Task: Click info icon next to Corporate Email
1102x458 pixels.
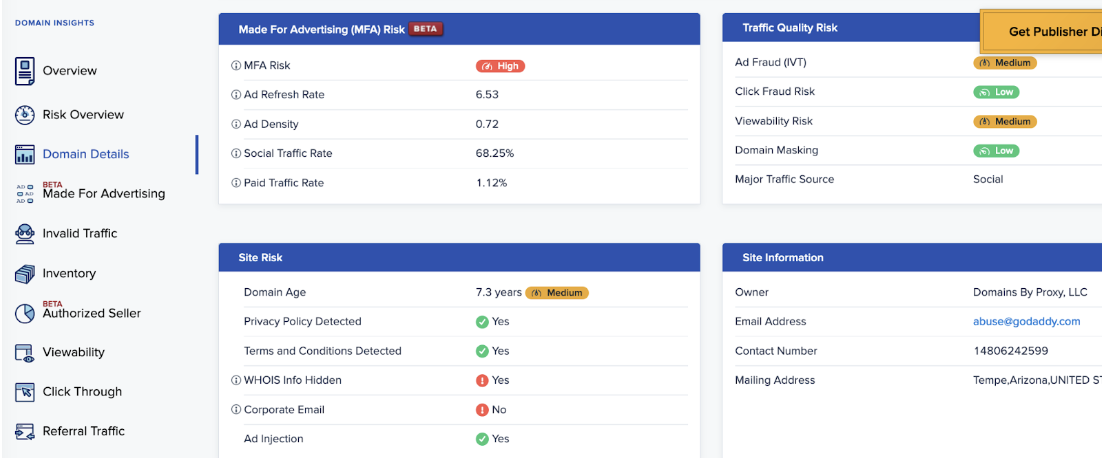Action: [236, 410]
